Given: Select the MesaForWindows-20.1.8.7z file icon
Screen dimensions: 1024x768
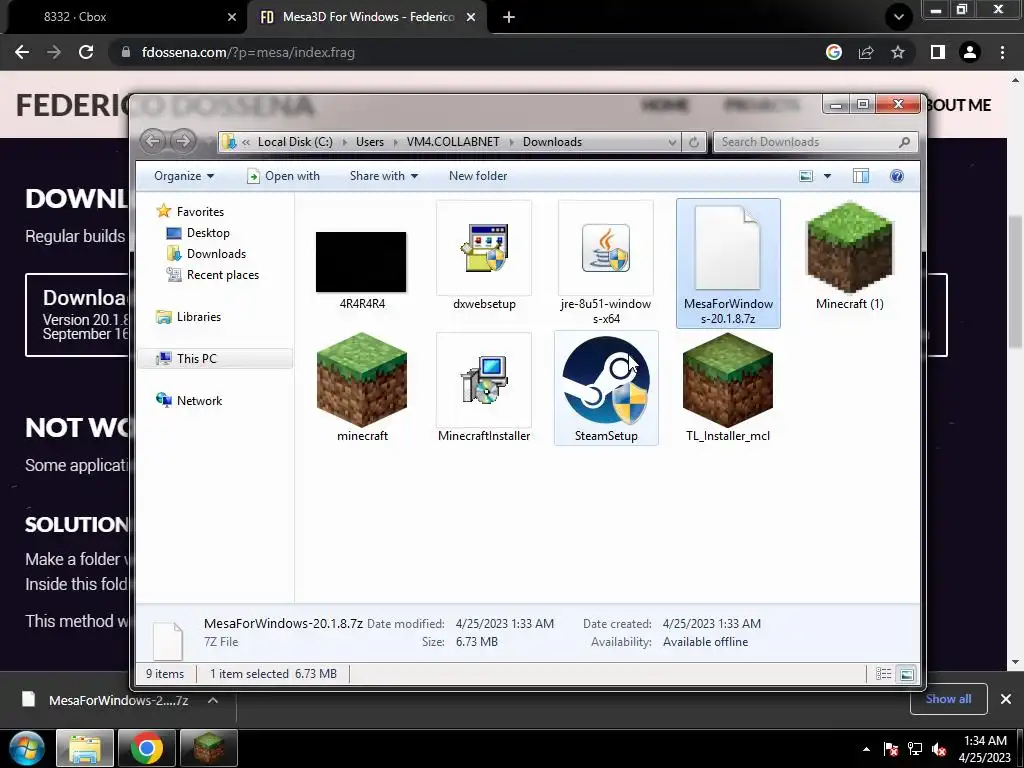Looking at the screenshot, I should [728, 248].
